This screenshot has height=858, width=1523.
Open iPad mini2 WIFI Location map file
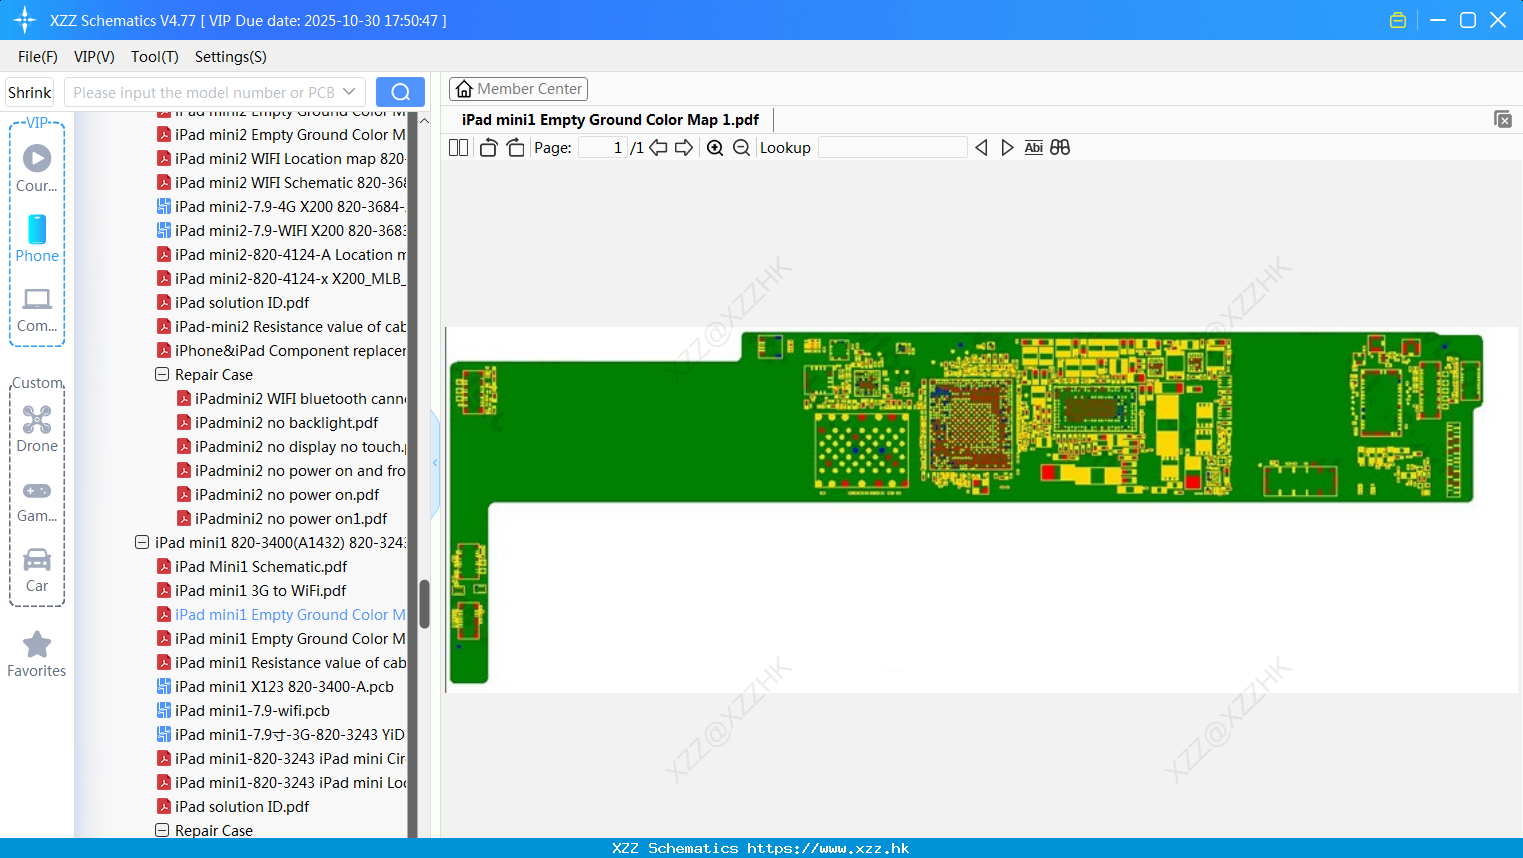pos(282,159)
